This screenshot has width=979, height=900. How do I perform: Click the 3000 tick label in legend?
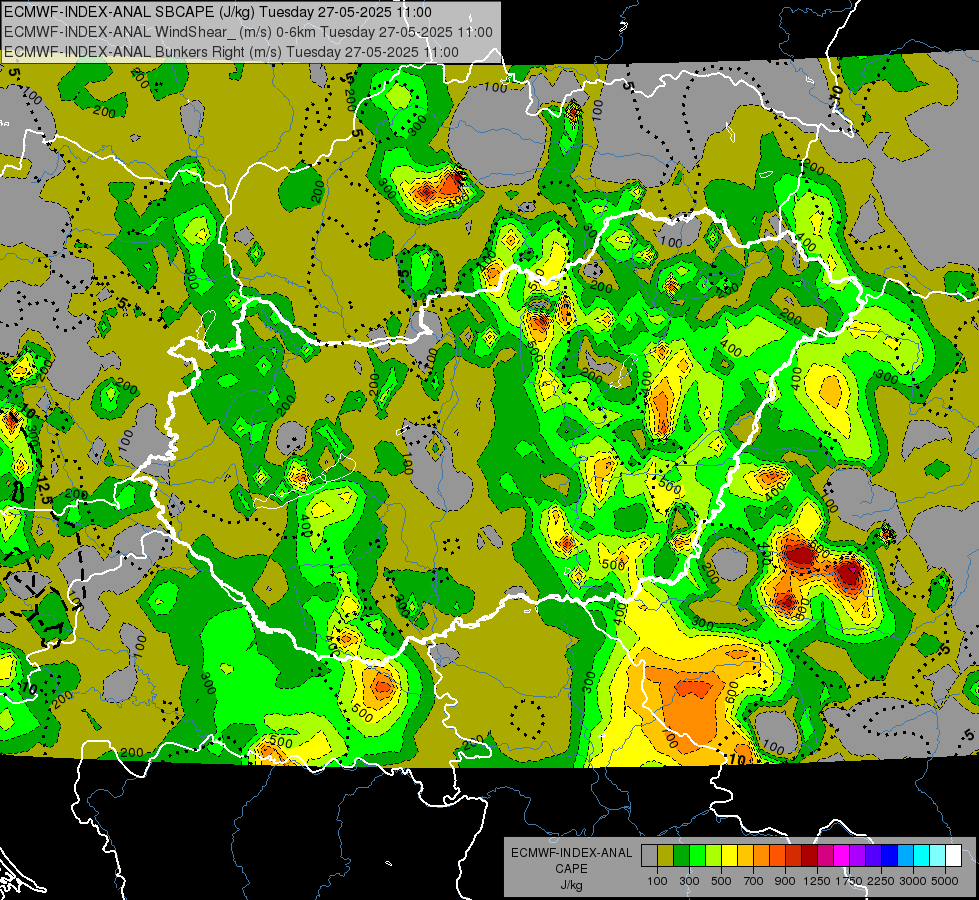coord(913,881)
